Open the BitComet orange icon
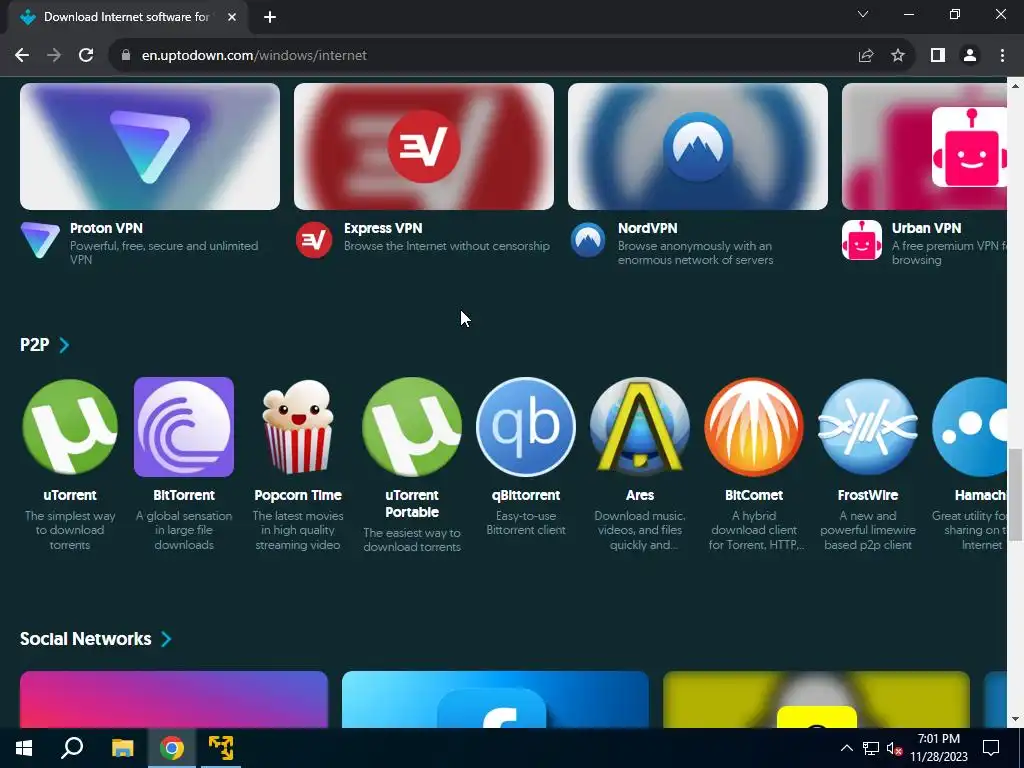Screen dimensions: 1024x768 coord(754,426)
